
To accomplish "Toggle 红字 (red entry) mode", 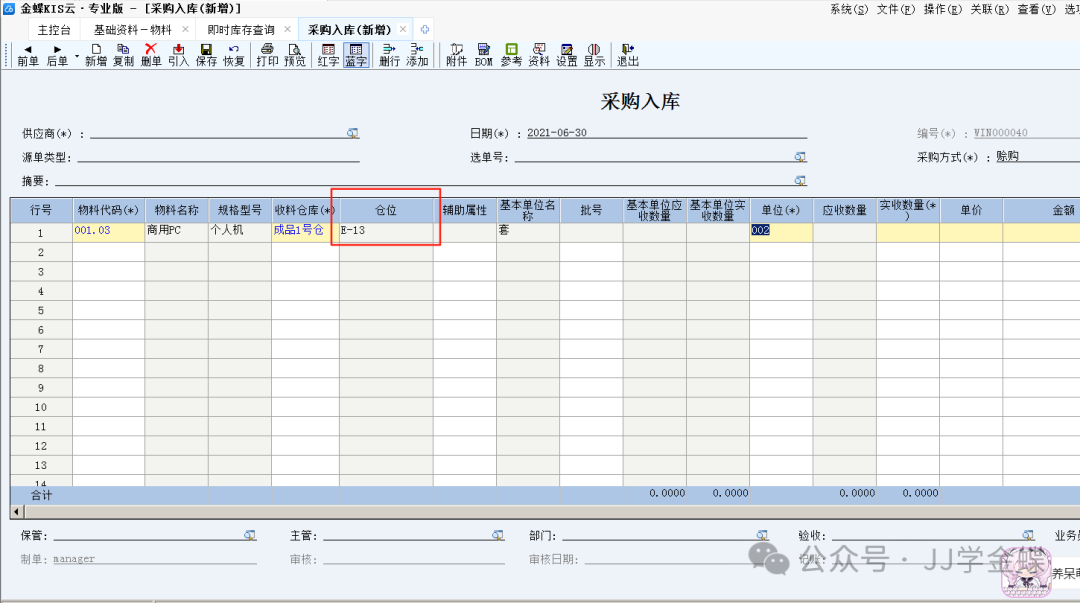I will pos(328,54).
